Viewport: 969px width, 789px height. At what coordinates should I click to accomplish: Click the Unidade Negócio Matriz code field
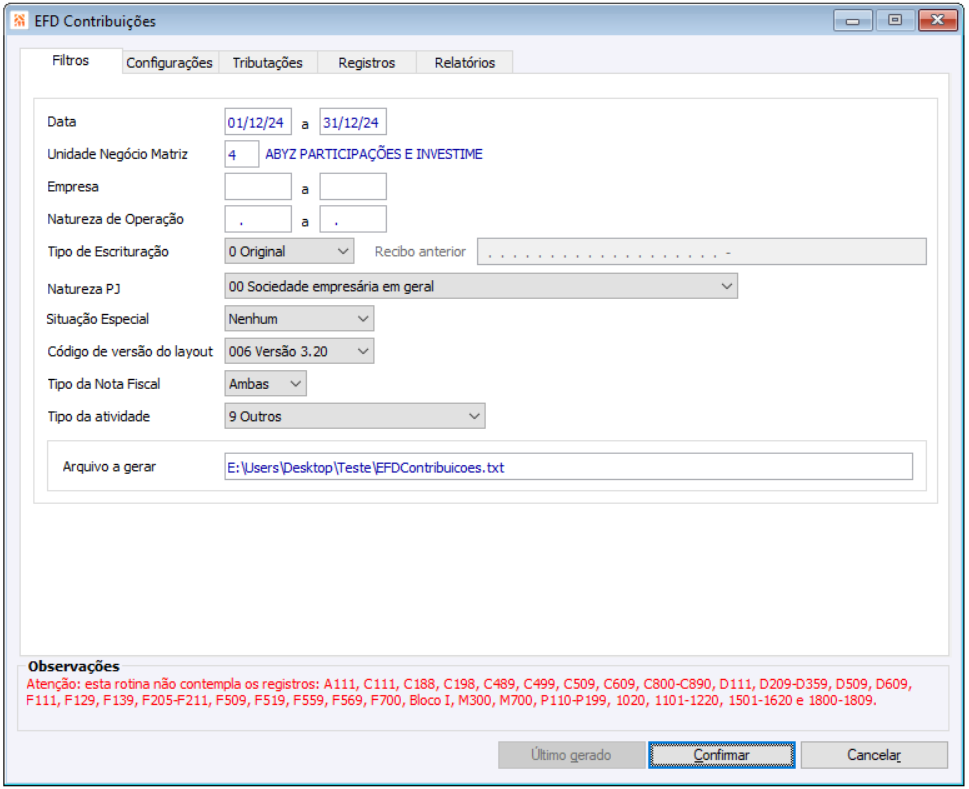[242, 154]
